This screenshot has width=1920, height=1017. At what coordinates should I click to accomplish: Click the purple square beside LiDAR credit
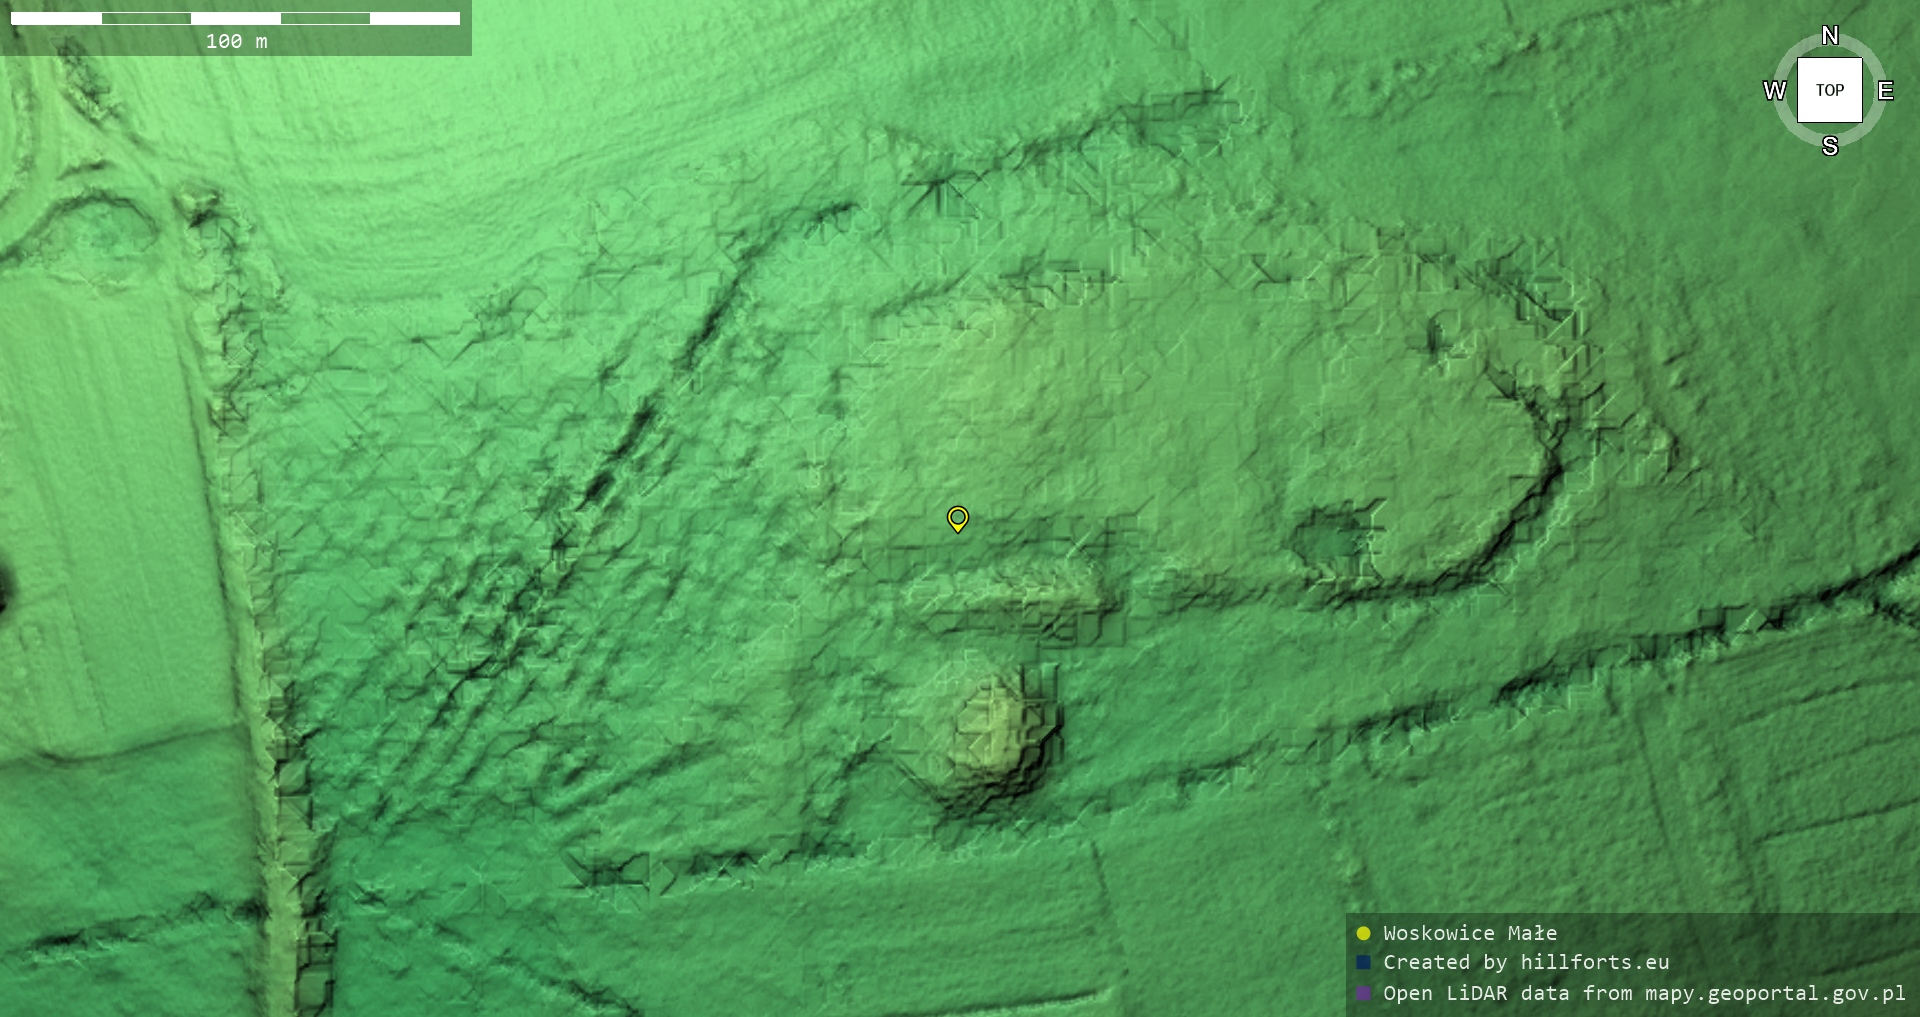[x=1363, y=993]
